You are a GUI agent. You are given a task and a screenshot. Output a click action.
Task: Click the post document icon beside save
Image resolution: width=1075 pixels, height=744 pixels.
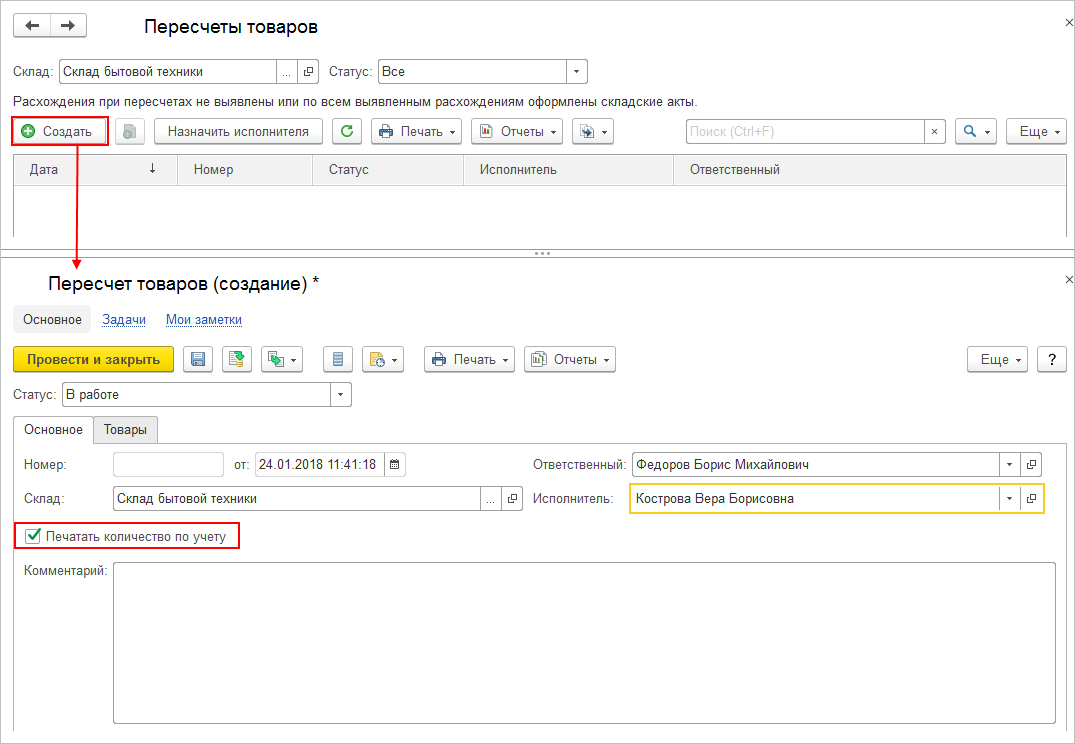pyautogui.click(x=237, y=359)
